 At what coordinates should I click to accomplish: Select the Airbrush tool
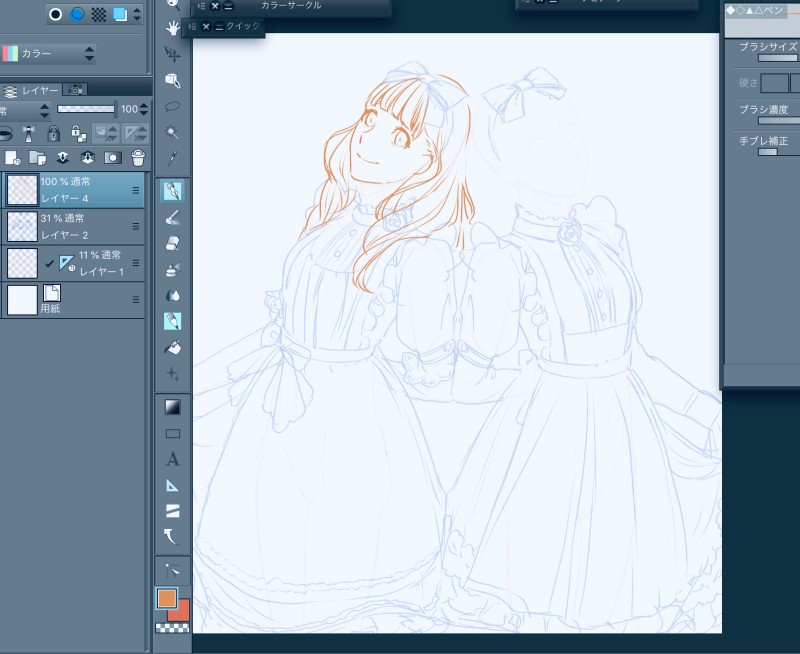[172, 269]
